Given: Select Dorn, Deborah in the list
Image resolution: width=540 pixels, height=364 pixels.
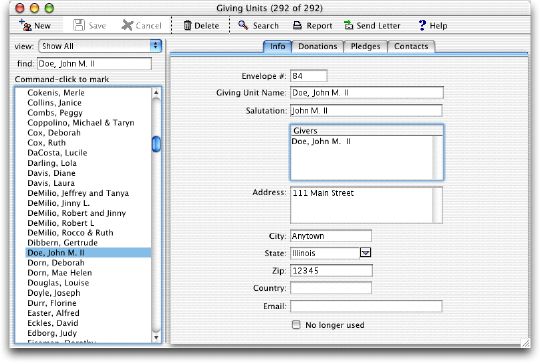Looking at the screenshot, I should [x=56, y=263].
